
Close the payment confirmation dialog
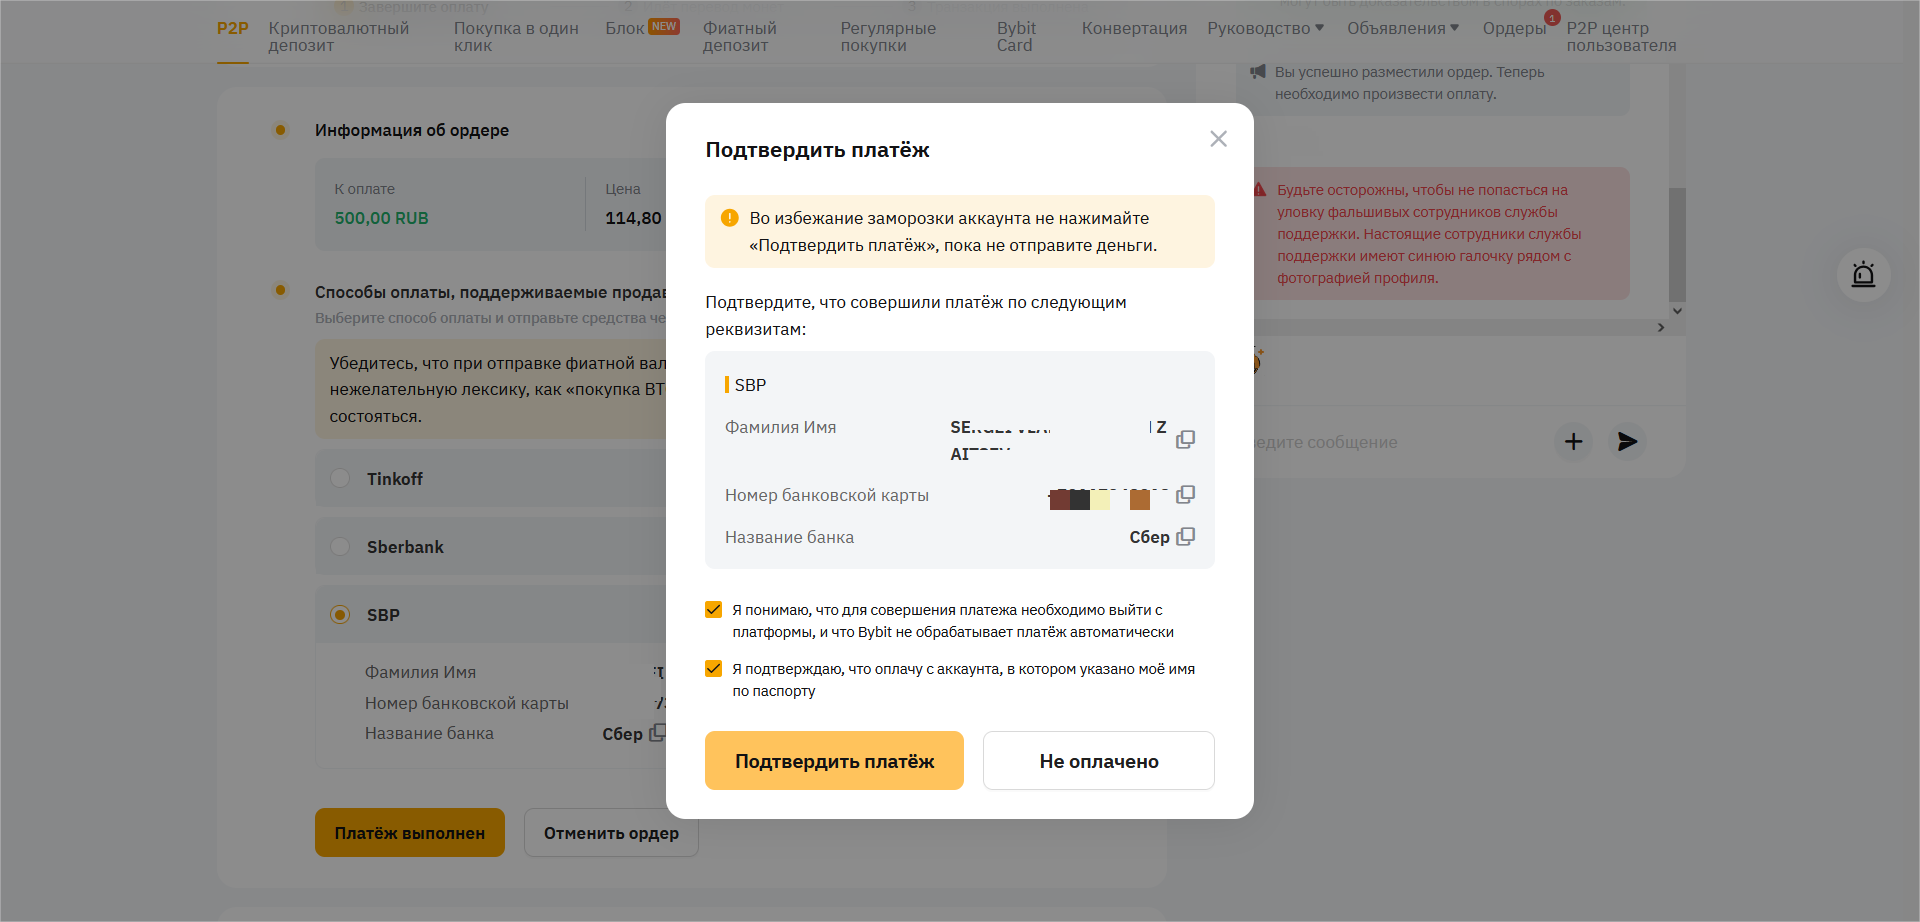click(x=1218, y=139)
